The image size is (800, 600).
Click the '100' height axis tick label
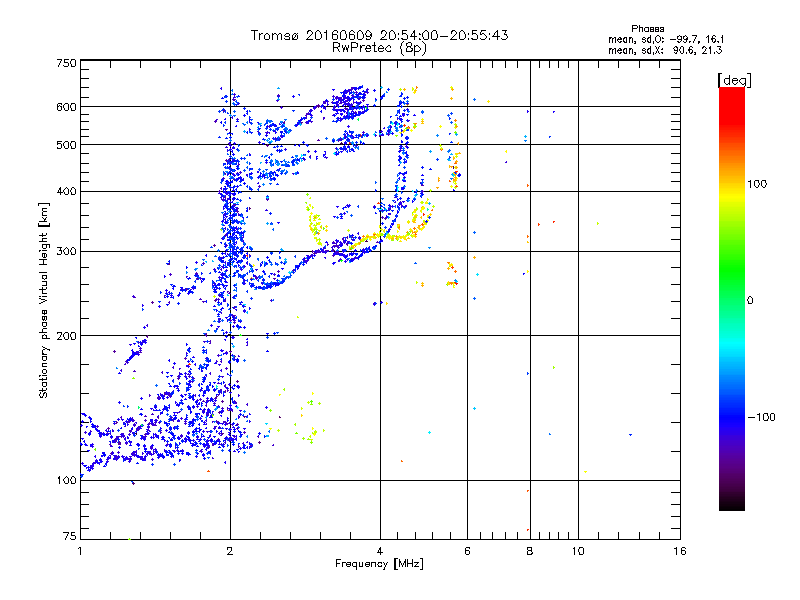[66, 481]
